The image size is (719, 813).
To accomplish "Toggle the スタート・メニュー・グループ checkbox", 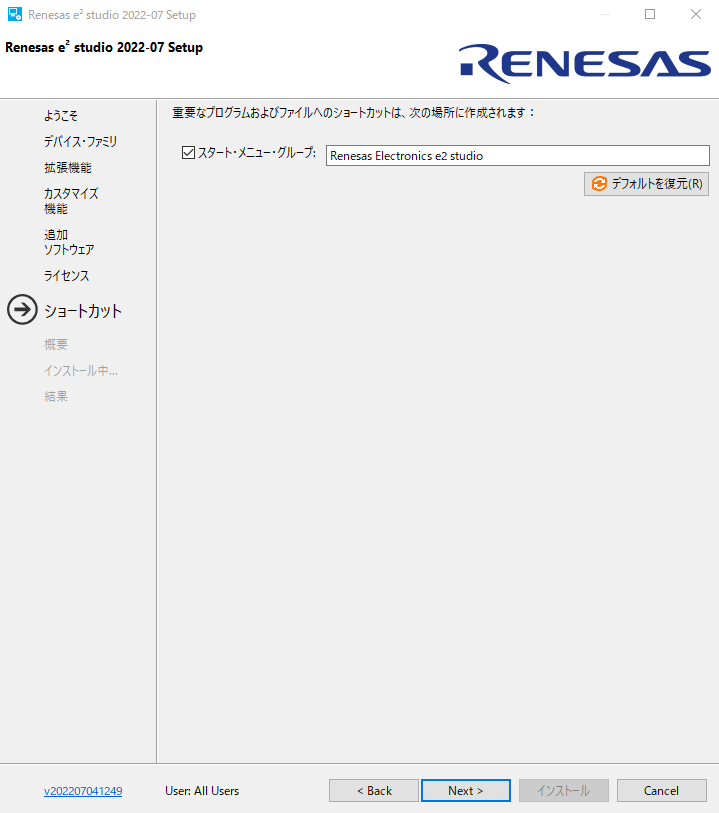I will [x=188, y=153].
